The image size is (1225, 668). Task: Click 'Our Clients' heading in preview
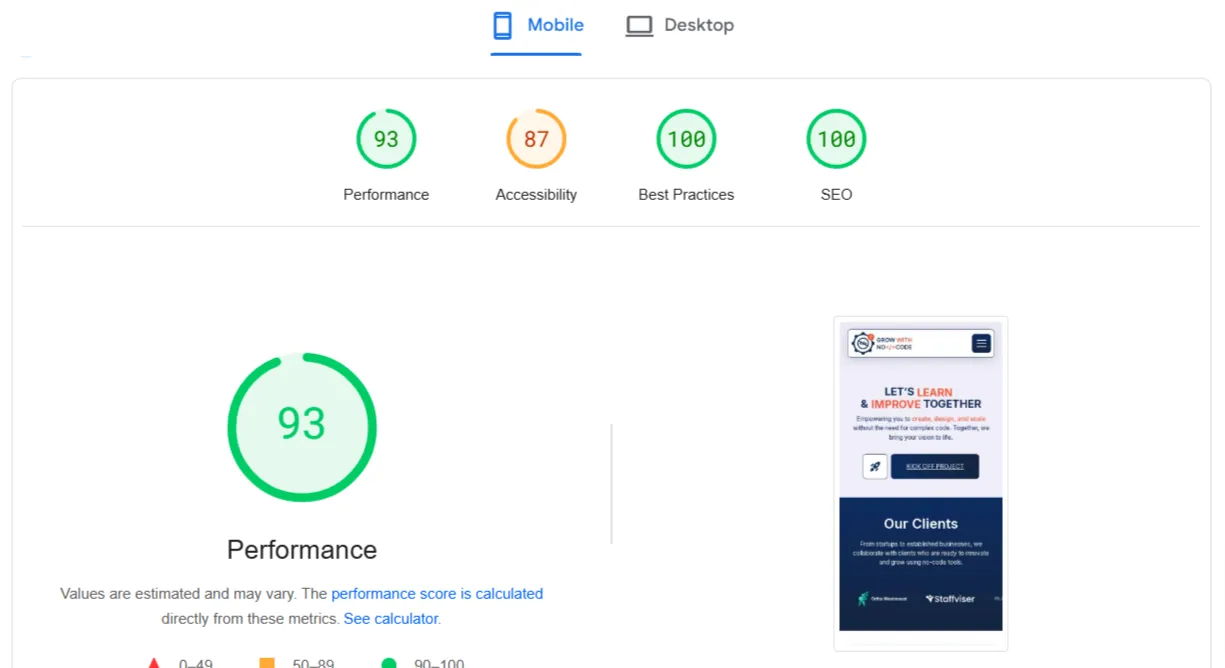tap(921, 524)
